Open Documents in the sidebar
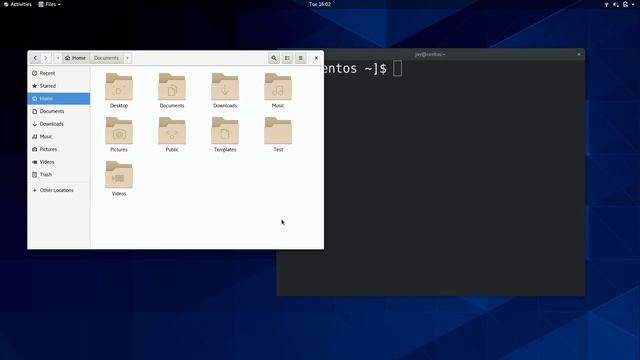 (59, 111)
